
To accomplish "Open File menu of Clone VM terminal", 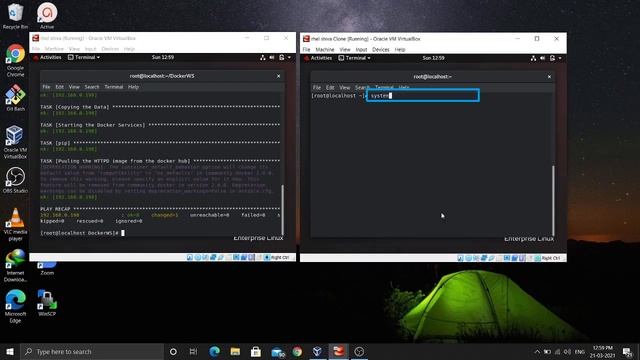I will [317, 87].
